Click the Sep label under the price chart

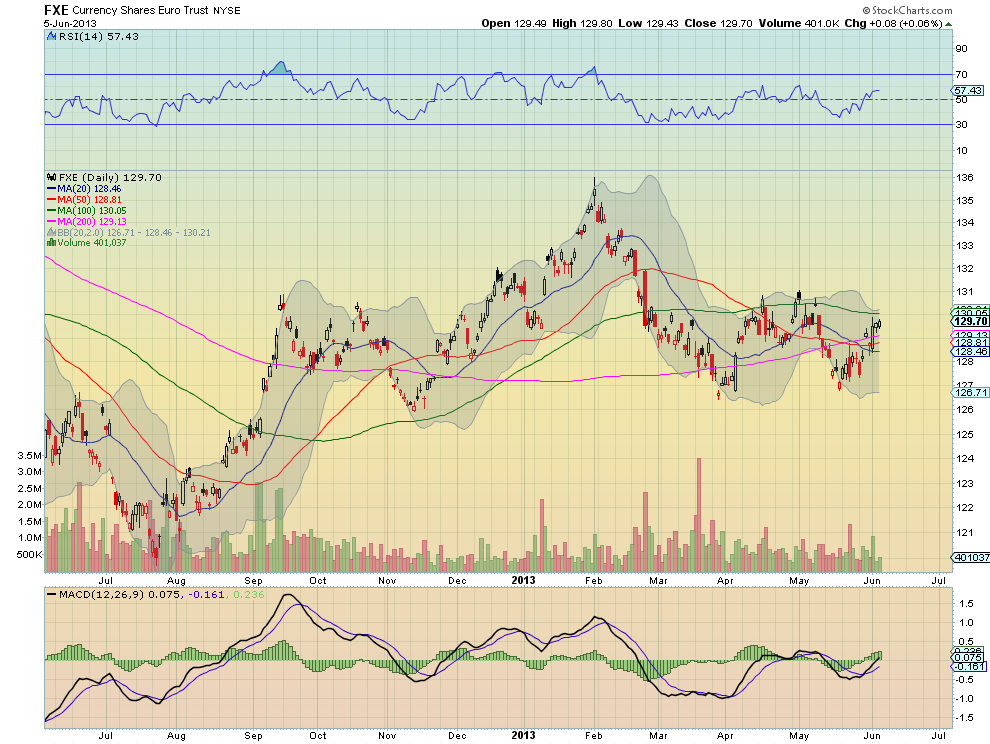tap(253, 580)
